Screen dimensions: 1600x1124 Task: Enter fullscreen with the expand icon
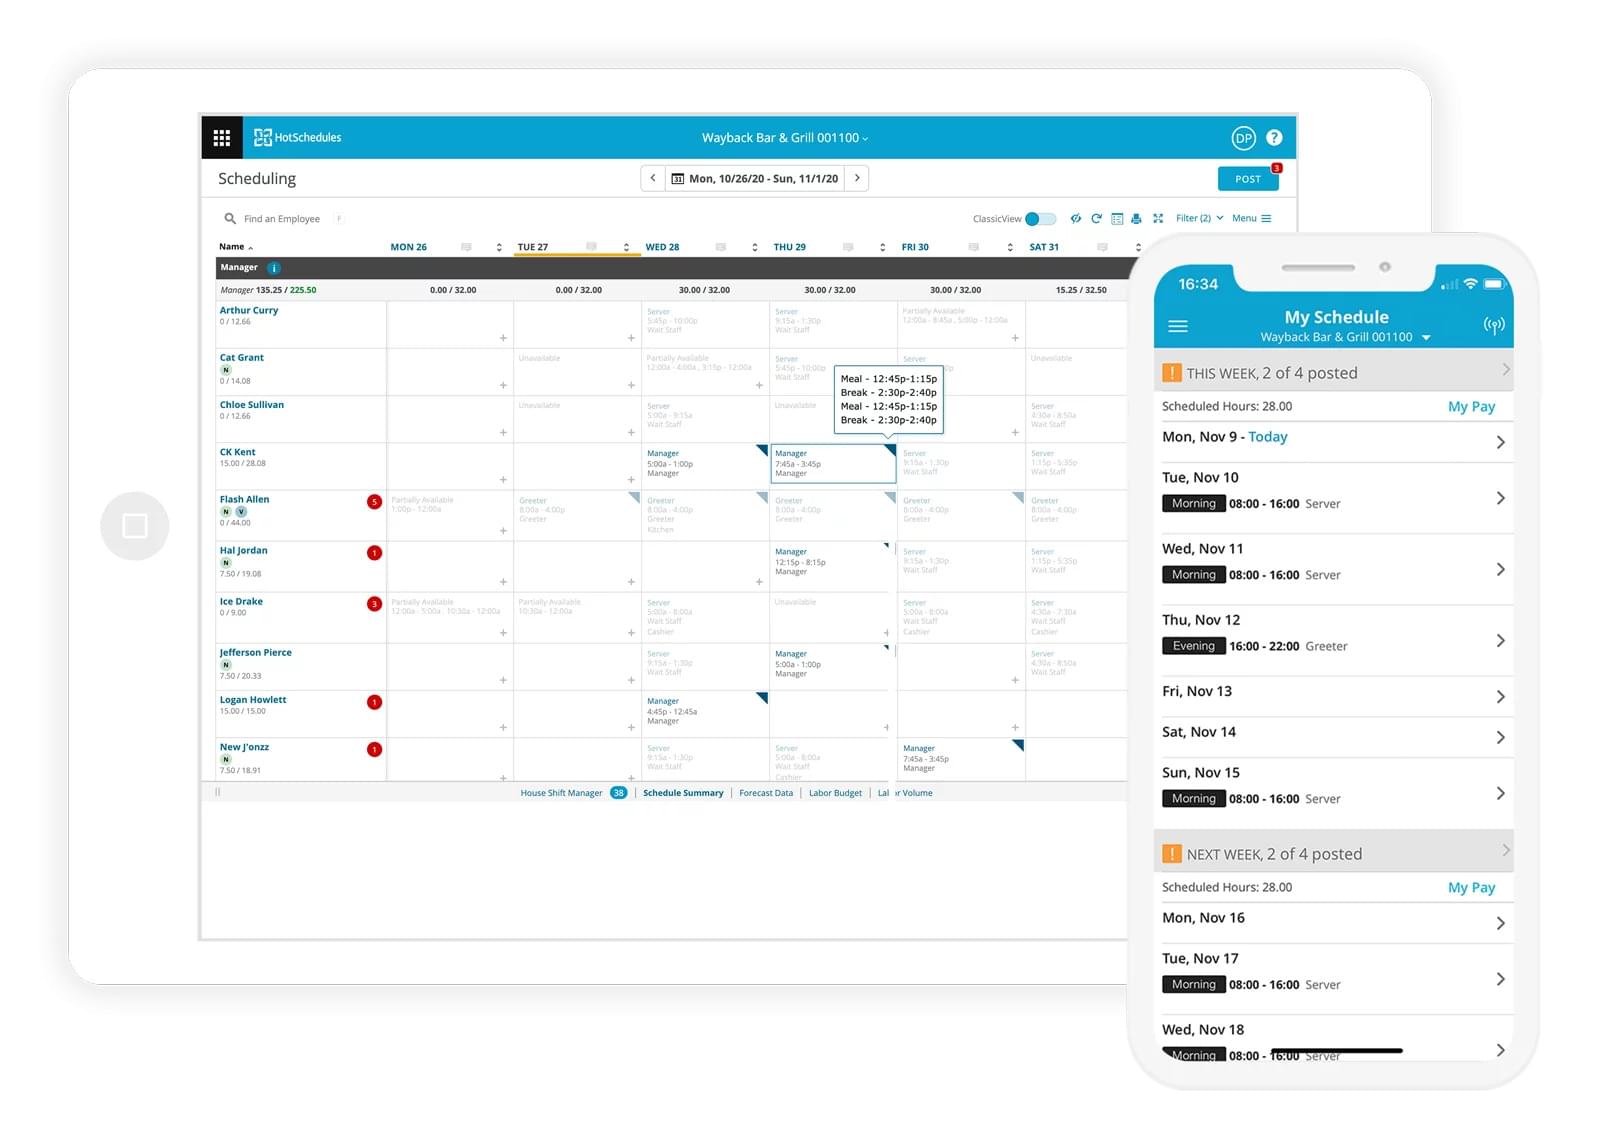(x=1158, y=218)
